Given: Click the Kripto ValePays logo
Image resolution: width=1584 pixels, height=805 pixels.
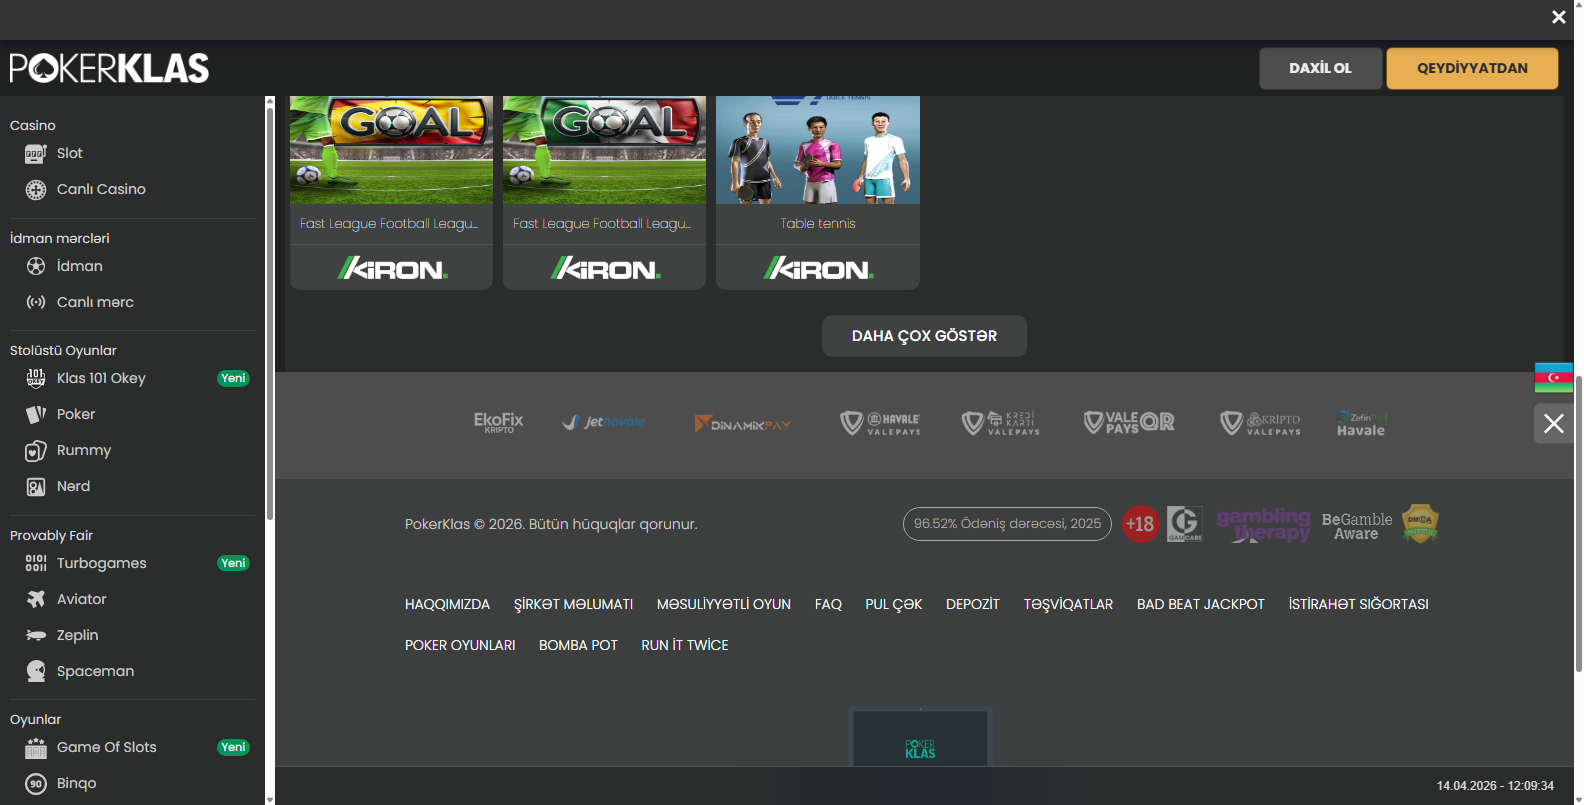Looking at the screenshot, I should coord(1261,423).
